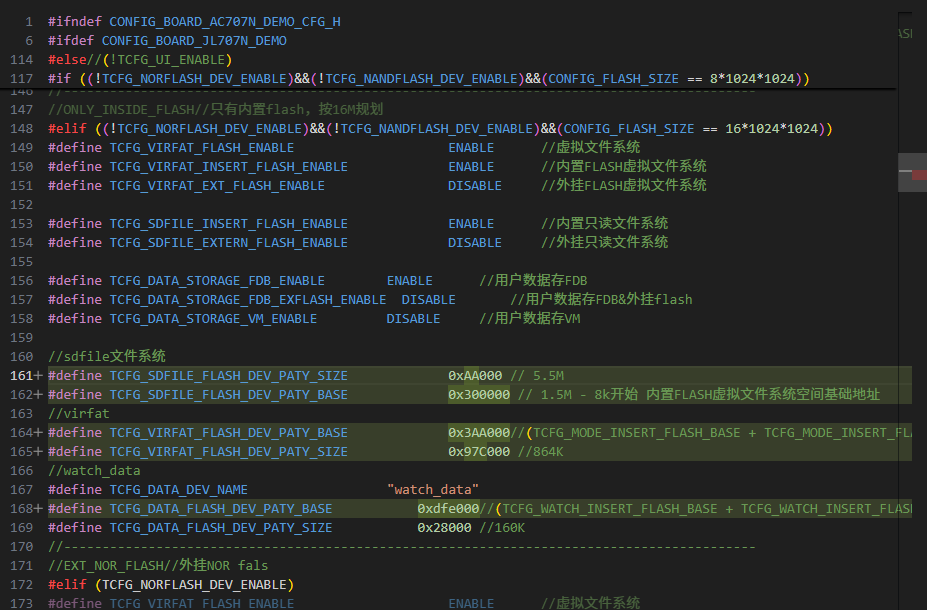This screenshot has width=927, height=610.
Task: Click the // 5.5M comment
Action: pyautogui.click(x=537, y=375)
